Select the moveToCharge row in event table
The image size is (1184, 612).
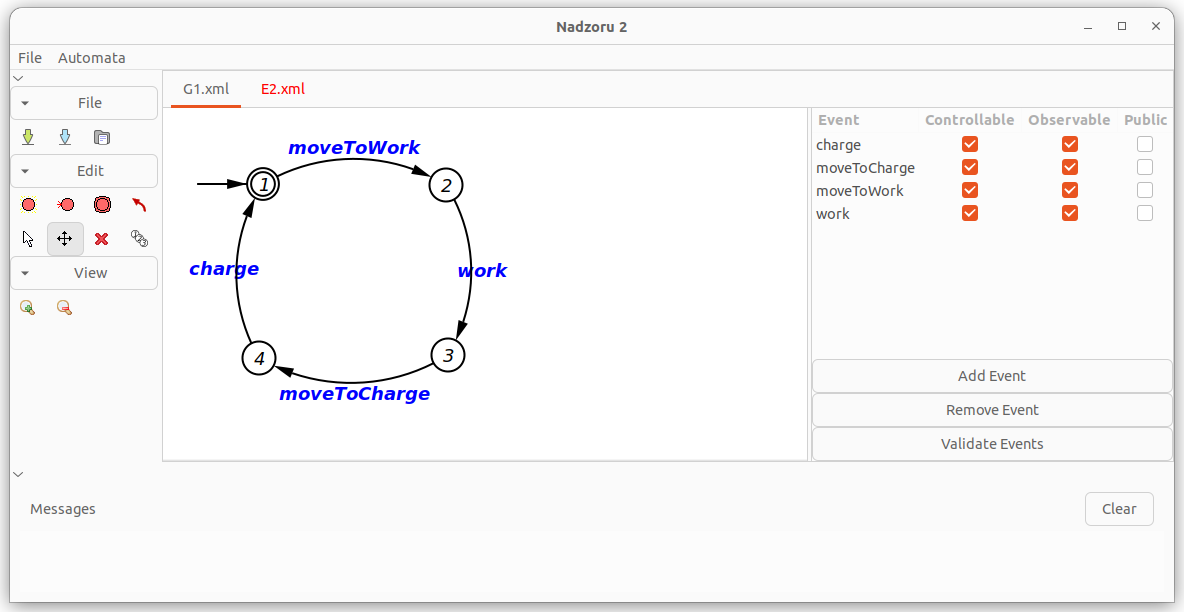(991, 167)
